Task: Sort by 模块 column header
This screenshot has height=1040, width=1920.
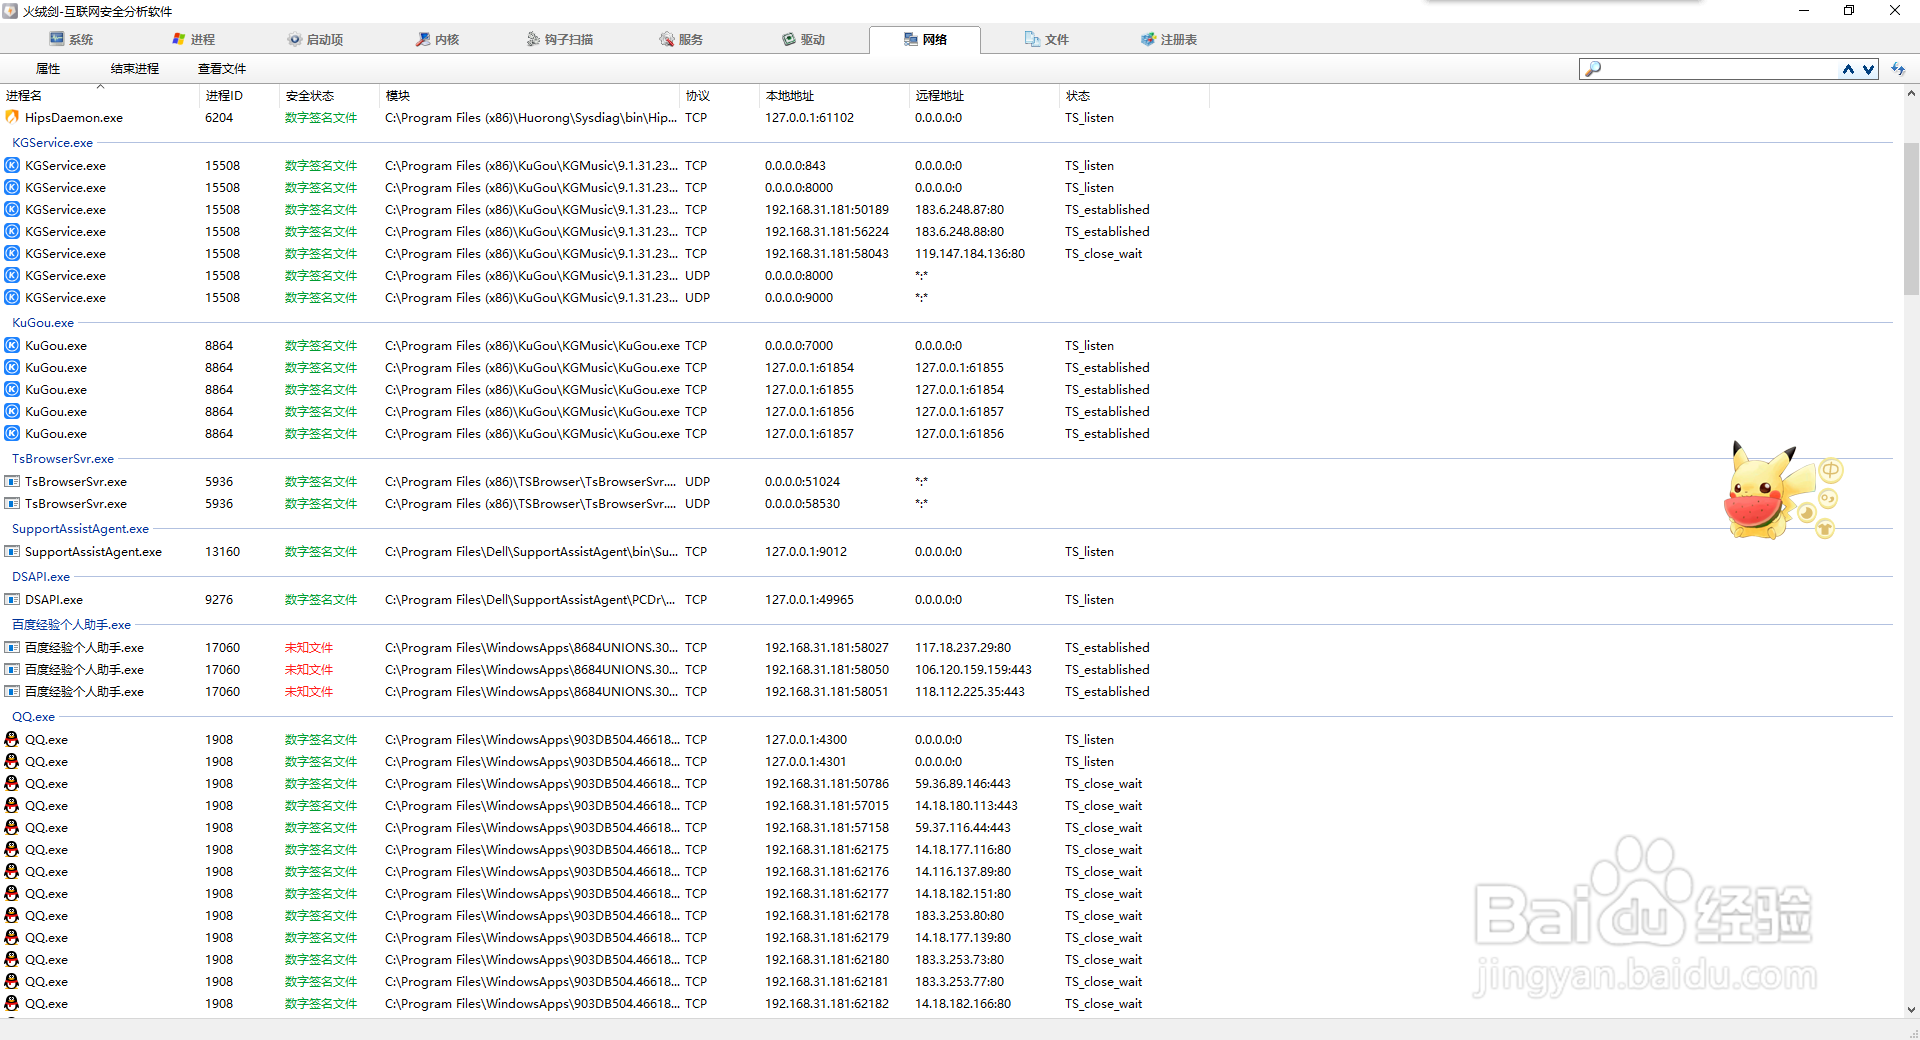Action: (530, 96)
